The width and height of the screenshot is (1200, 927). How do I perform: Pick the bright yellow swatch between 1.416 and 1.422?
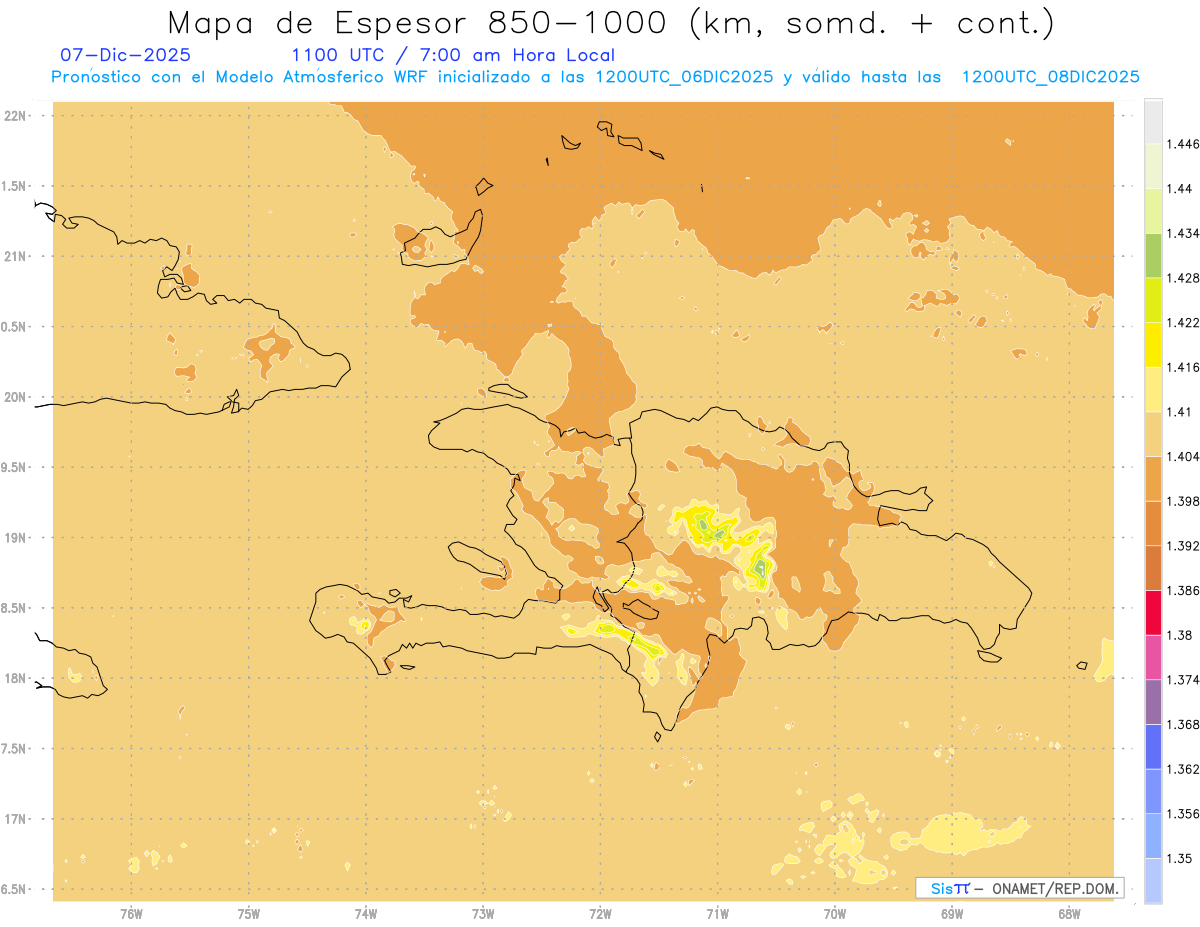[1153, 345]
